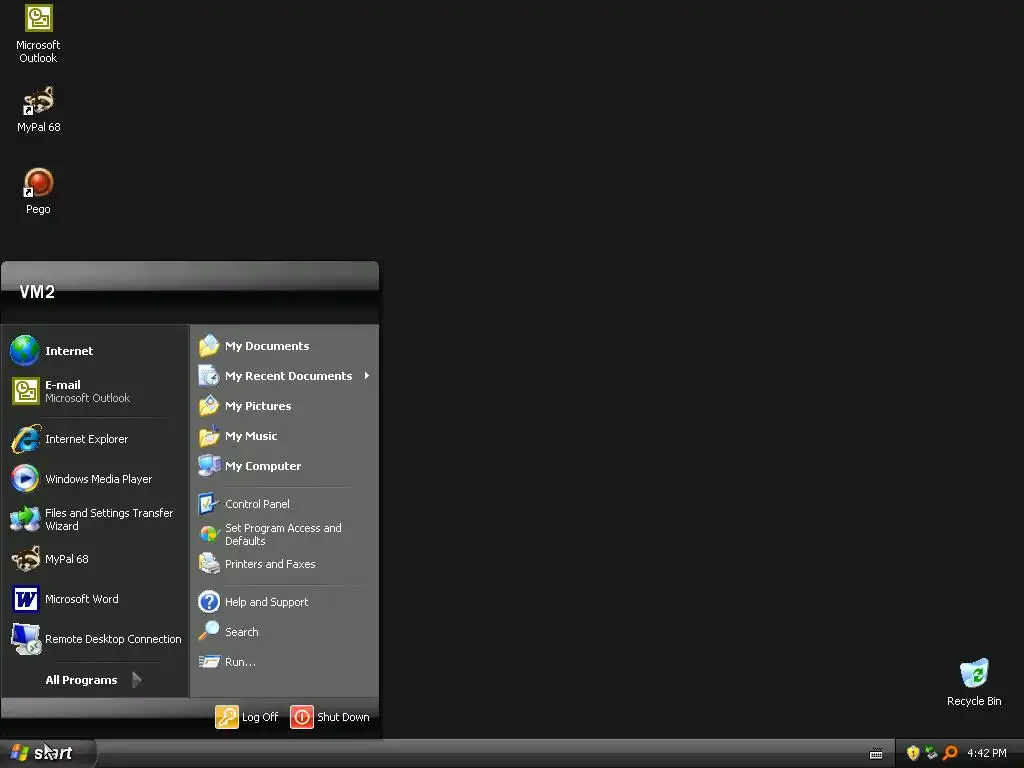Click the keyboard icon on taskbar
Viewport: 1024px width, 768px height.
click(x=876, y=754)
